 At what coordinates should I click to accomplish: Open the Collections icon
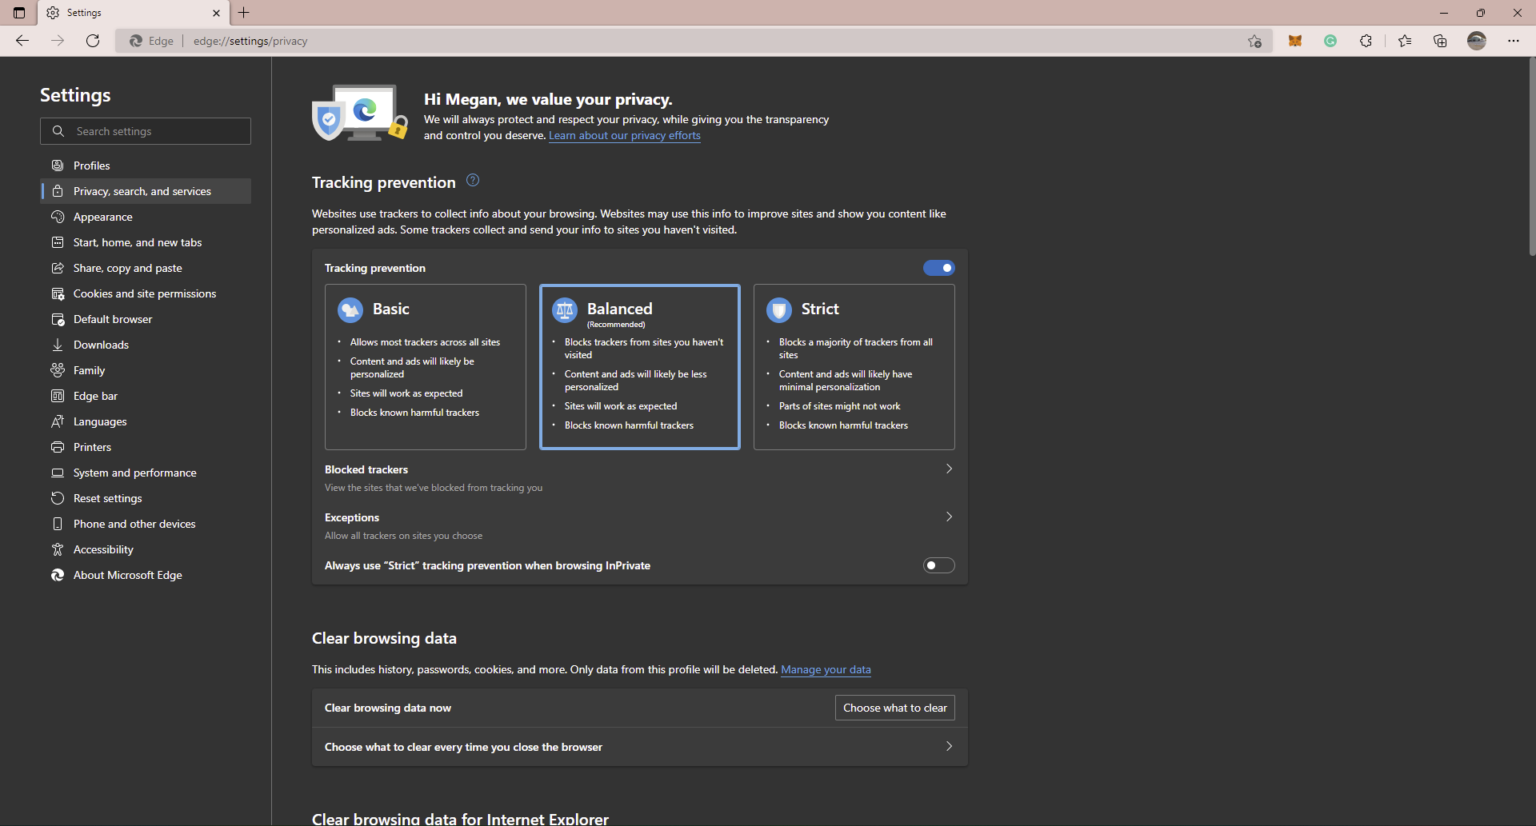pos(1440,41)
